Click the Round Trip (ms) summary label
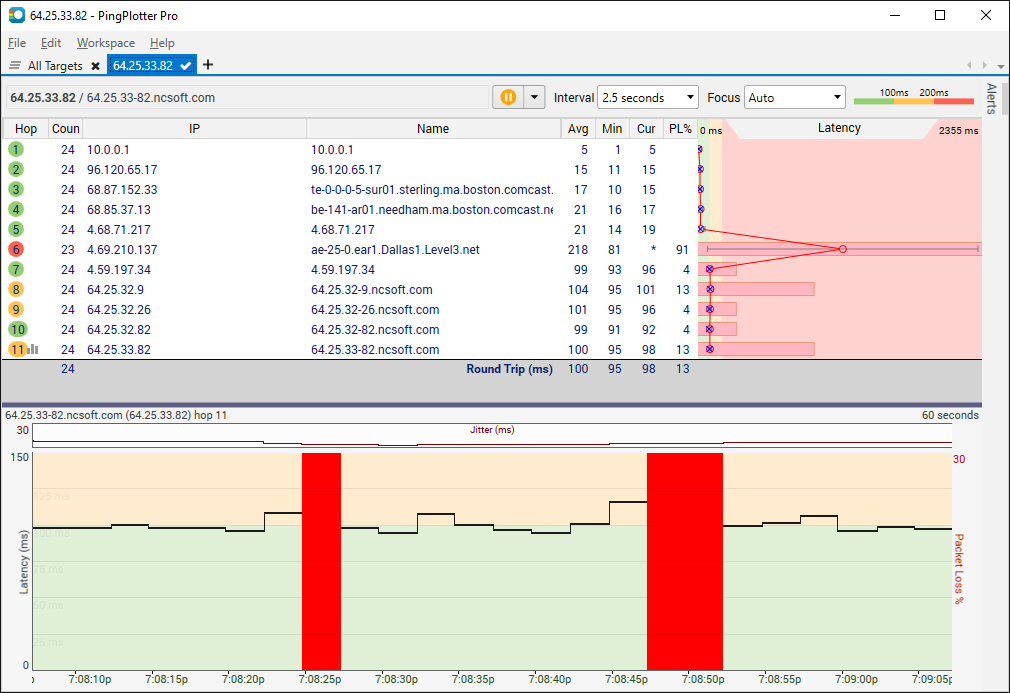 pyautogui.click(x=510, y=369)
